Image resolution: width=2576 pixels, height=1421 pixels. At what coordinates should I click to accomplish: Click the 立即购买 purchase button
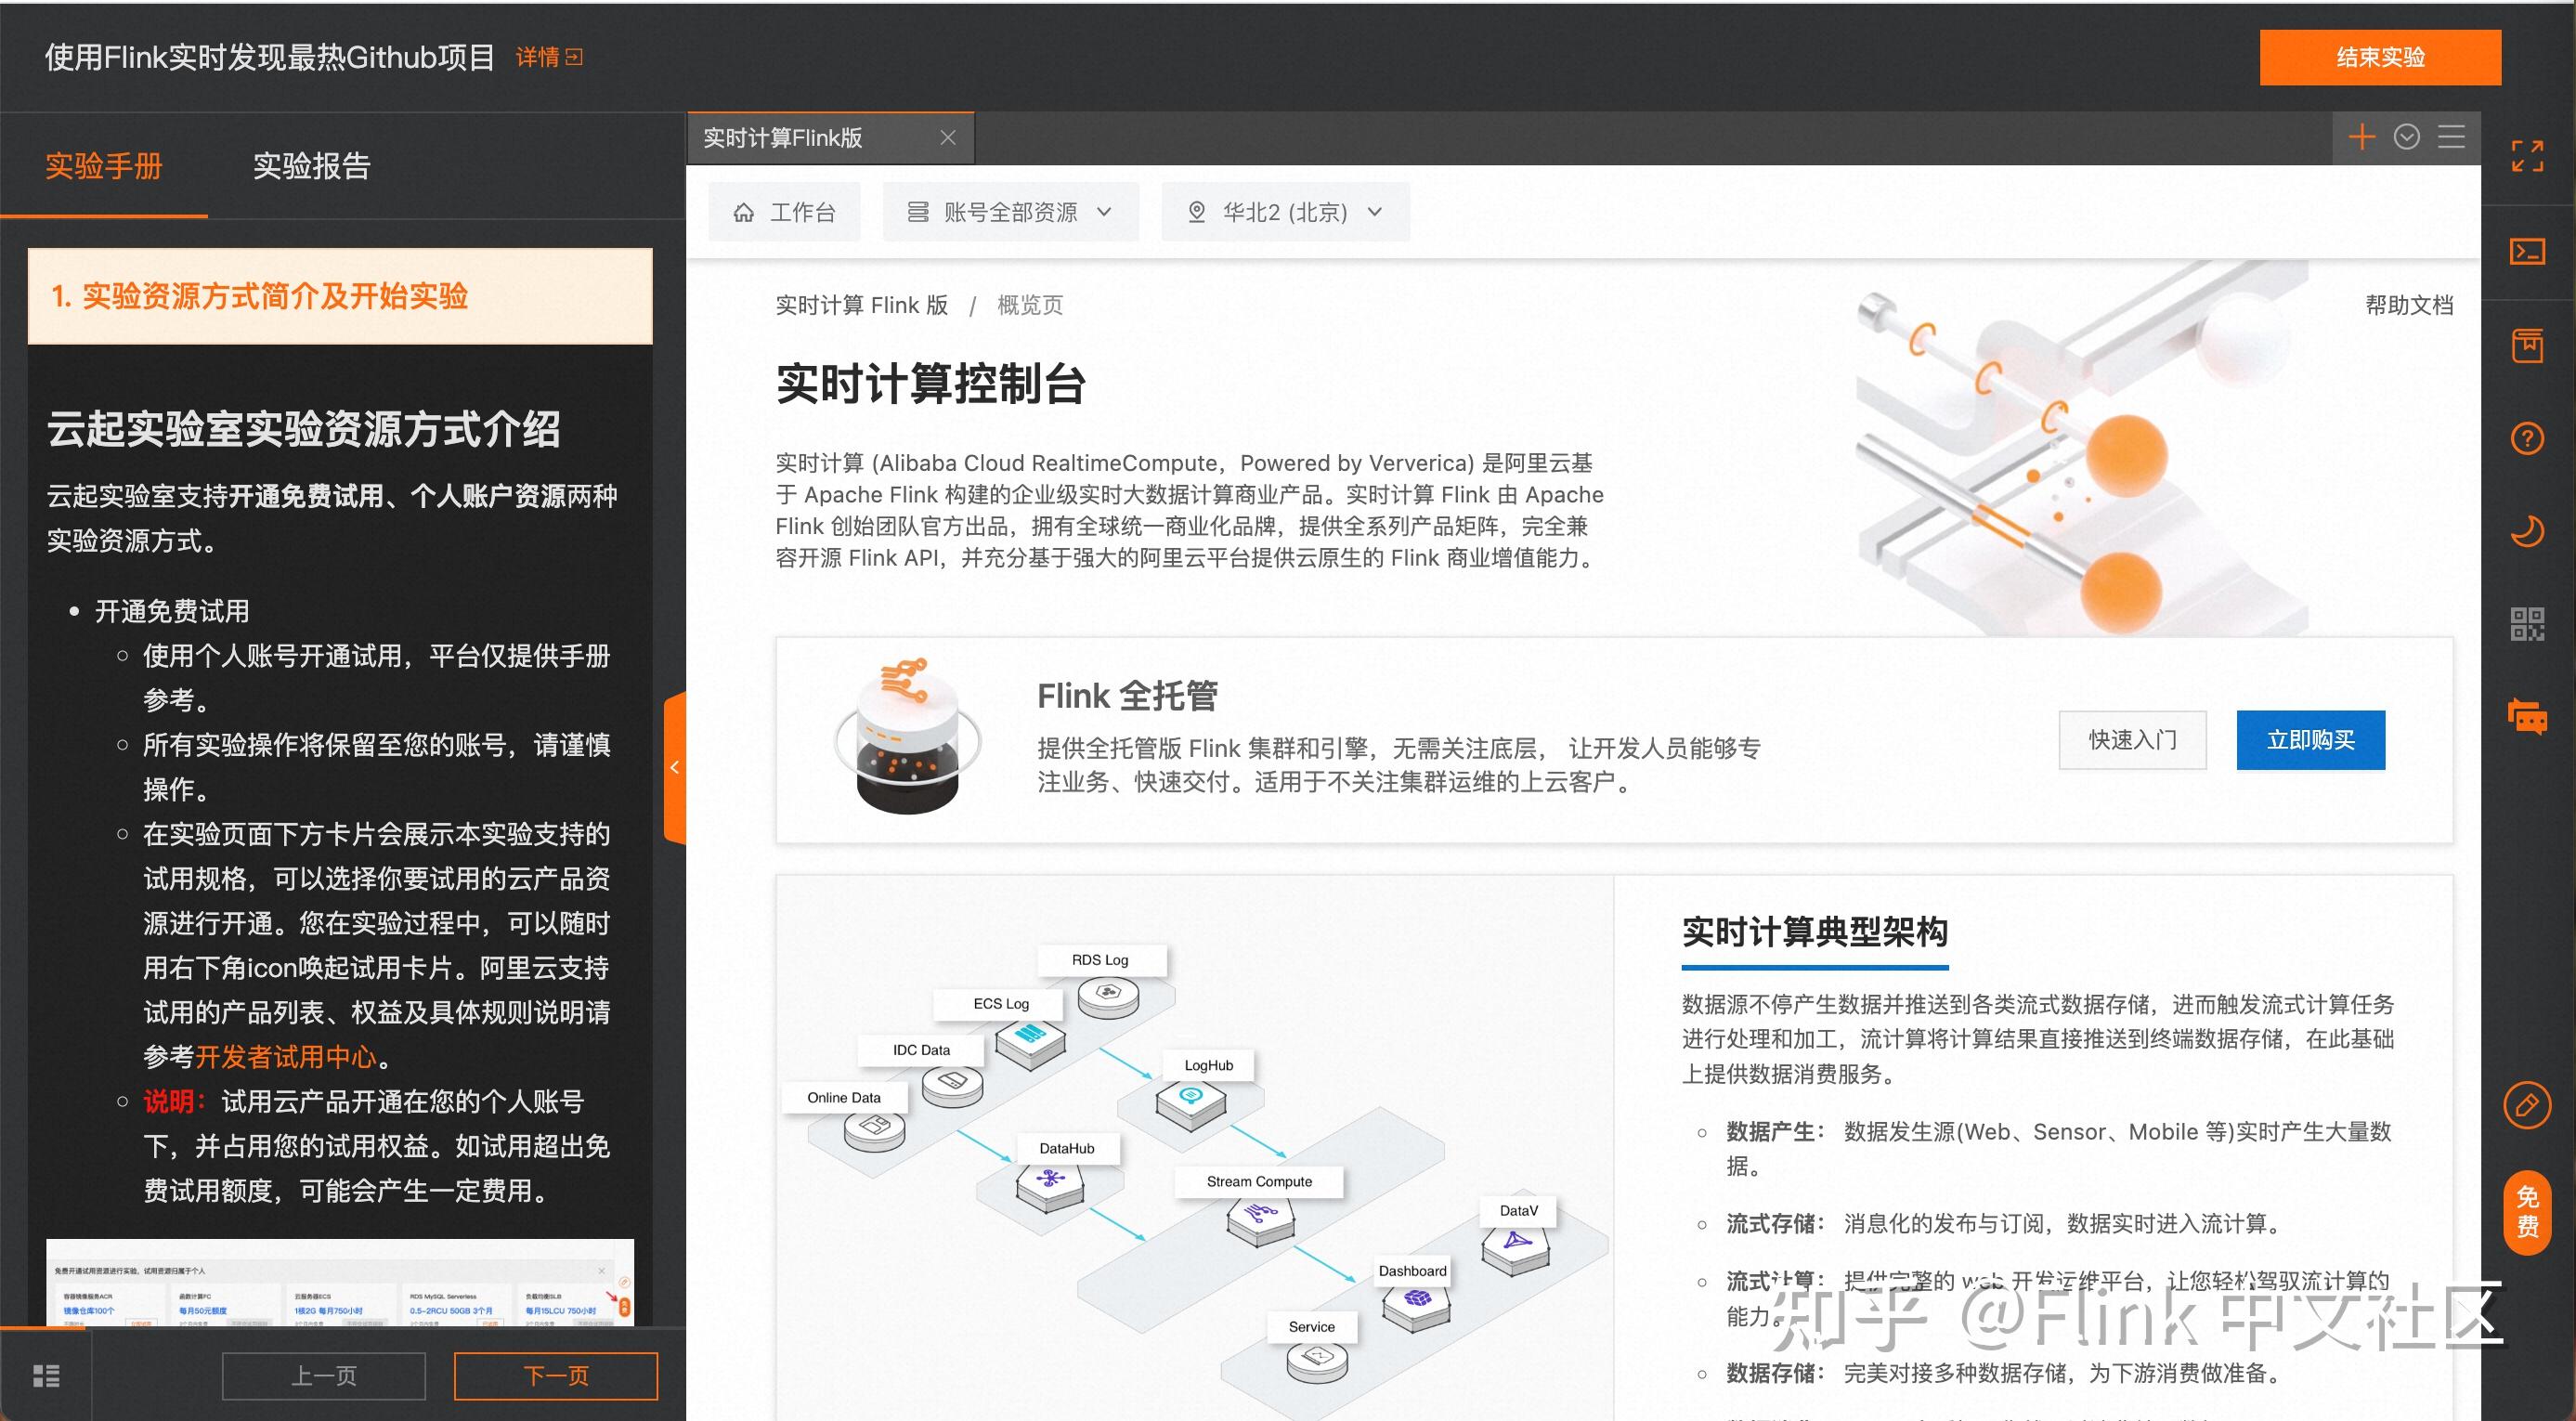click(x=2310, y=740)
